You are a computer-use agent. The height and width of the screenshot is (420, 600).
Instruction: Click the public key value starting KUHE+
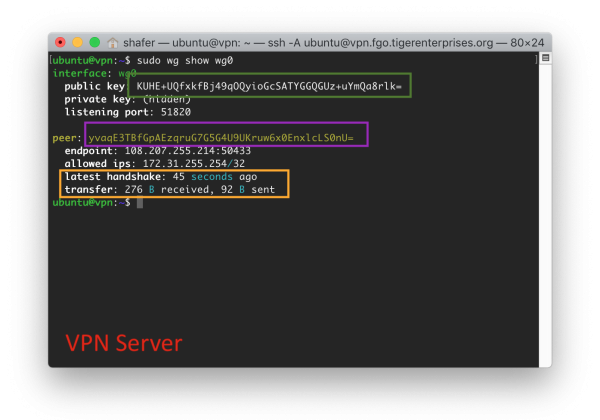click(x=269, y=86)
